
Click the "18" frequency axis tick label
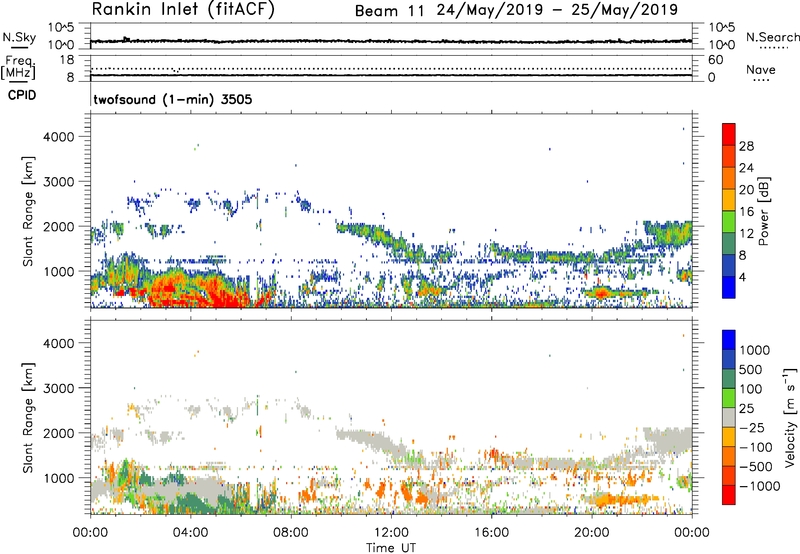click(x=67, y=60)
